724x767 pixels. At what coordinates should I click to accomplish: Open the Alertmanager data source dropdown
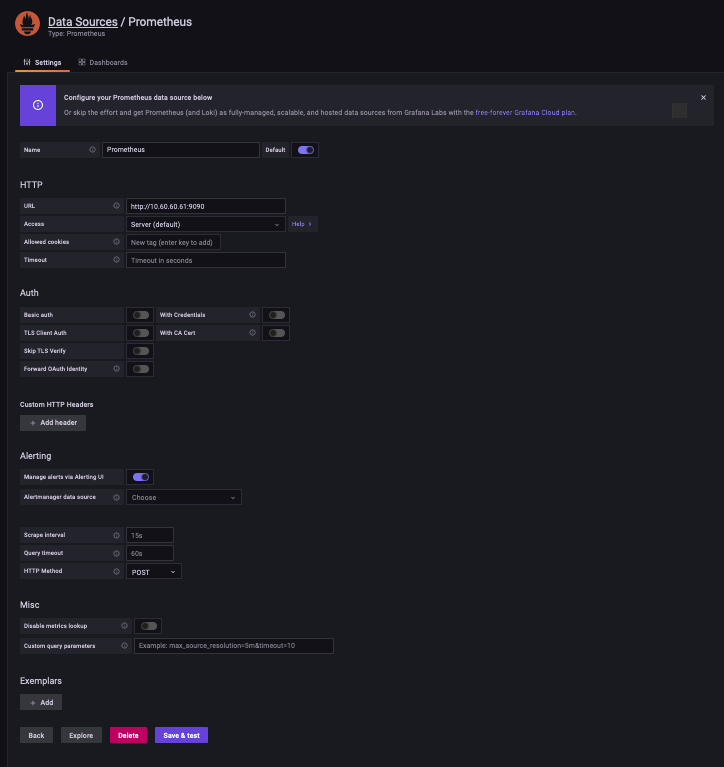(184, 497)
